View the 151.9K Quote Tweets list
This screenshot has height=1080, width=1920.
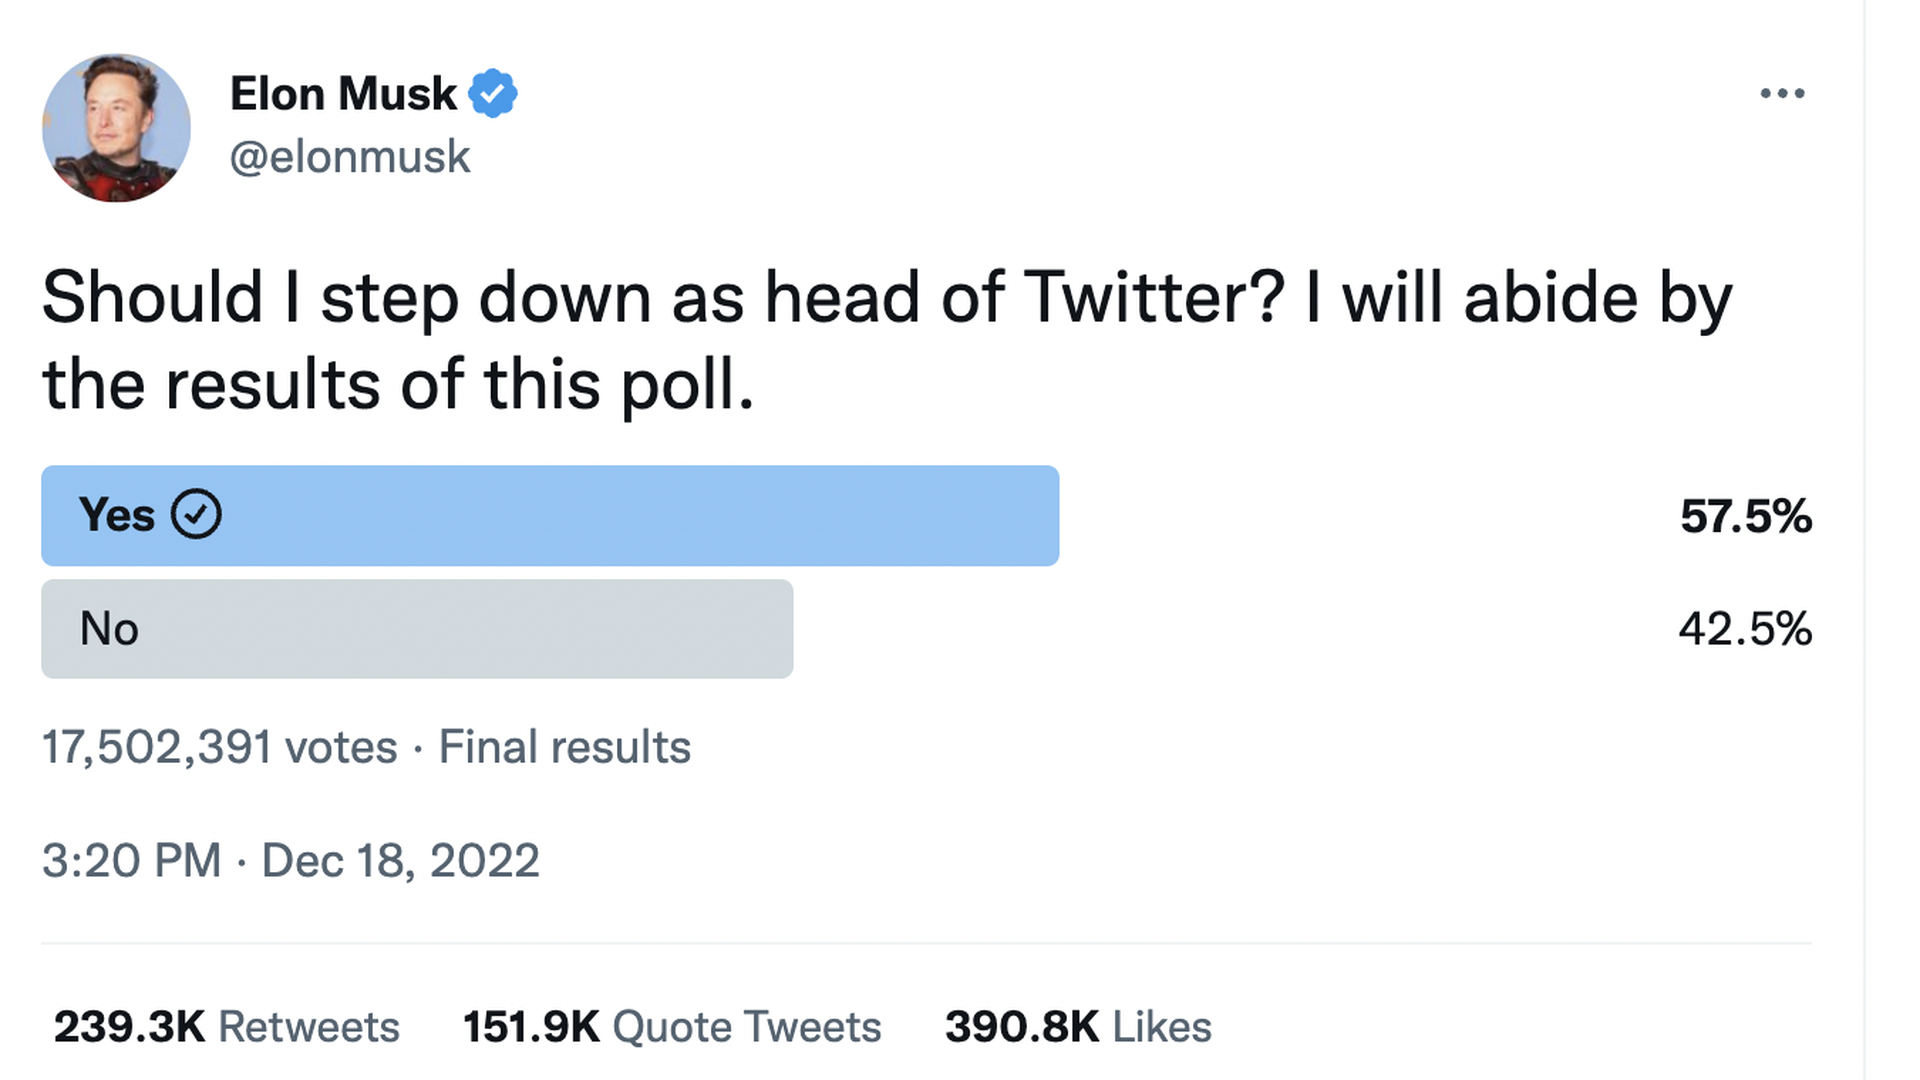pos(671,1027)
